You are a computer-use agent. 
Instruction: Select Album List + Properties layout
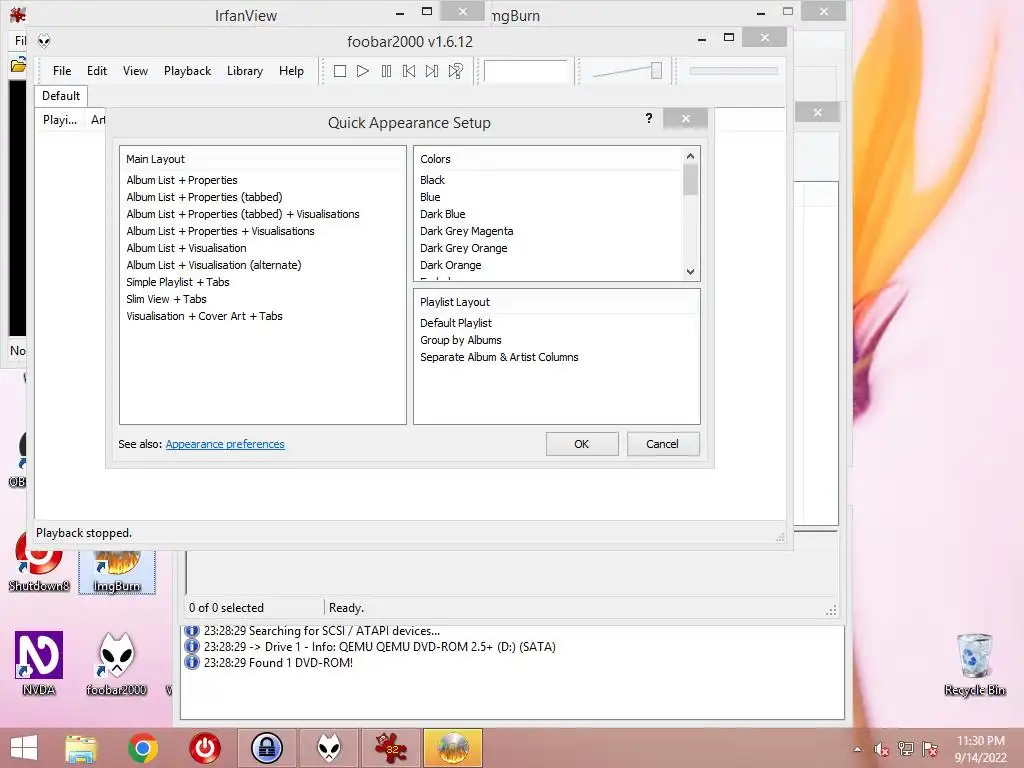(182, 180)
